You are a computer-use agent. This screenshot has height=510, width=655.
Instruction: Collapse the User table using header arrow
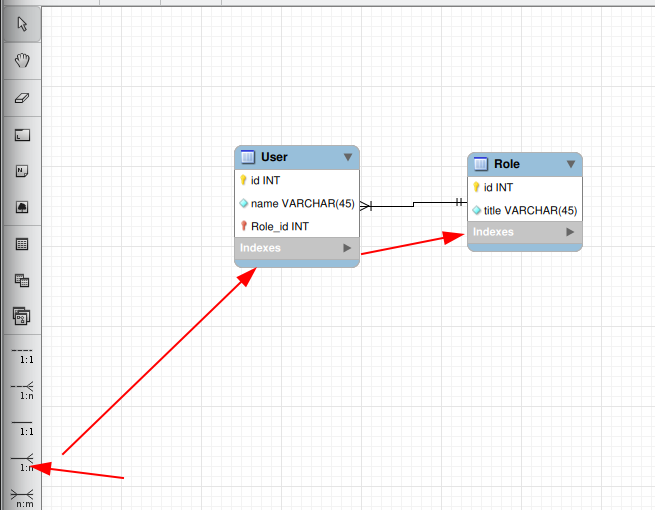[348, 157]
